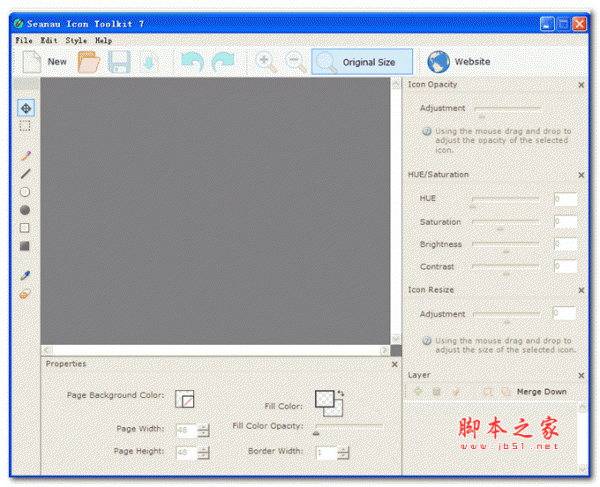Click the Zoom In magnifier icon
600x487 pixels.
tap(266, 62)
